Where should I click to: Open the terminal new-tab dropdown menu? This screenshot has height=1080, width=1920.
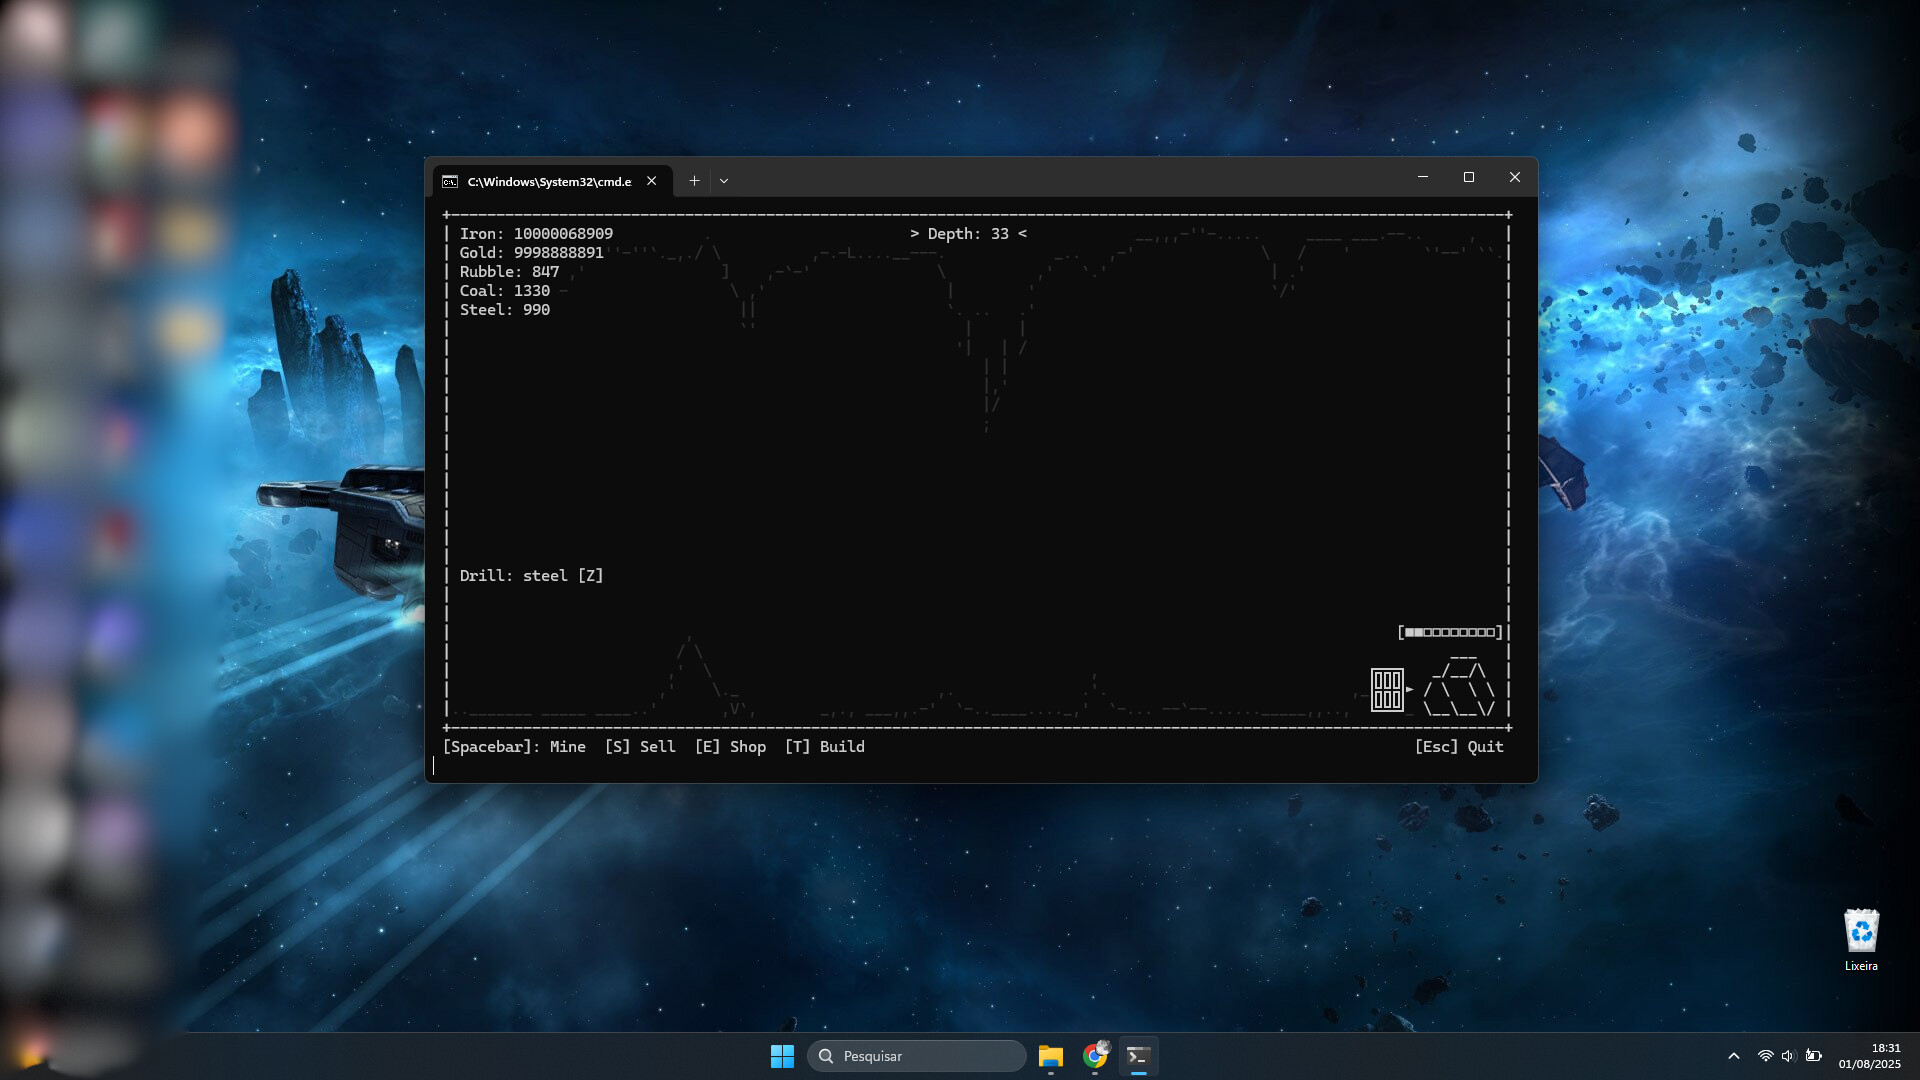[724, 180]
